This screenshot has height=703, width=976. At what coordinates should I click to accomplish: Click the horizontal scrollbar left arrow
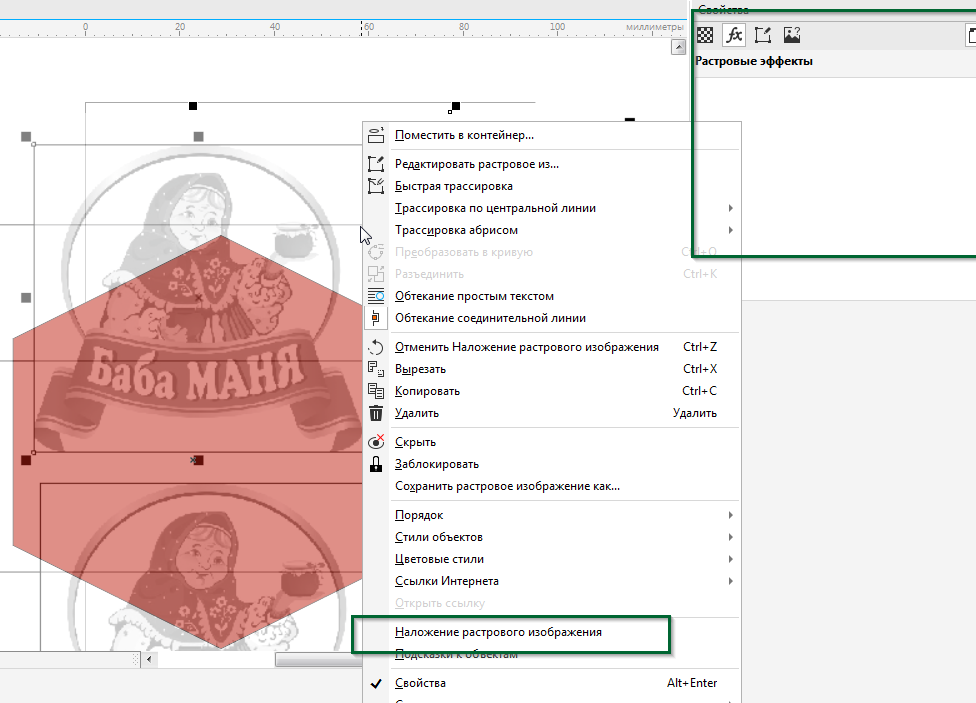149,659
